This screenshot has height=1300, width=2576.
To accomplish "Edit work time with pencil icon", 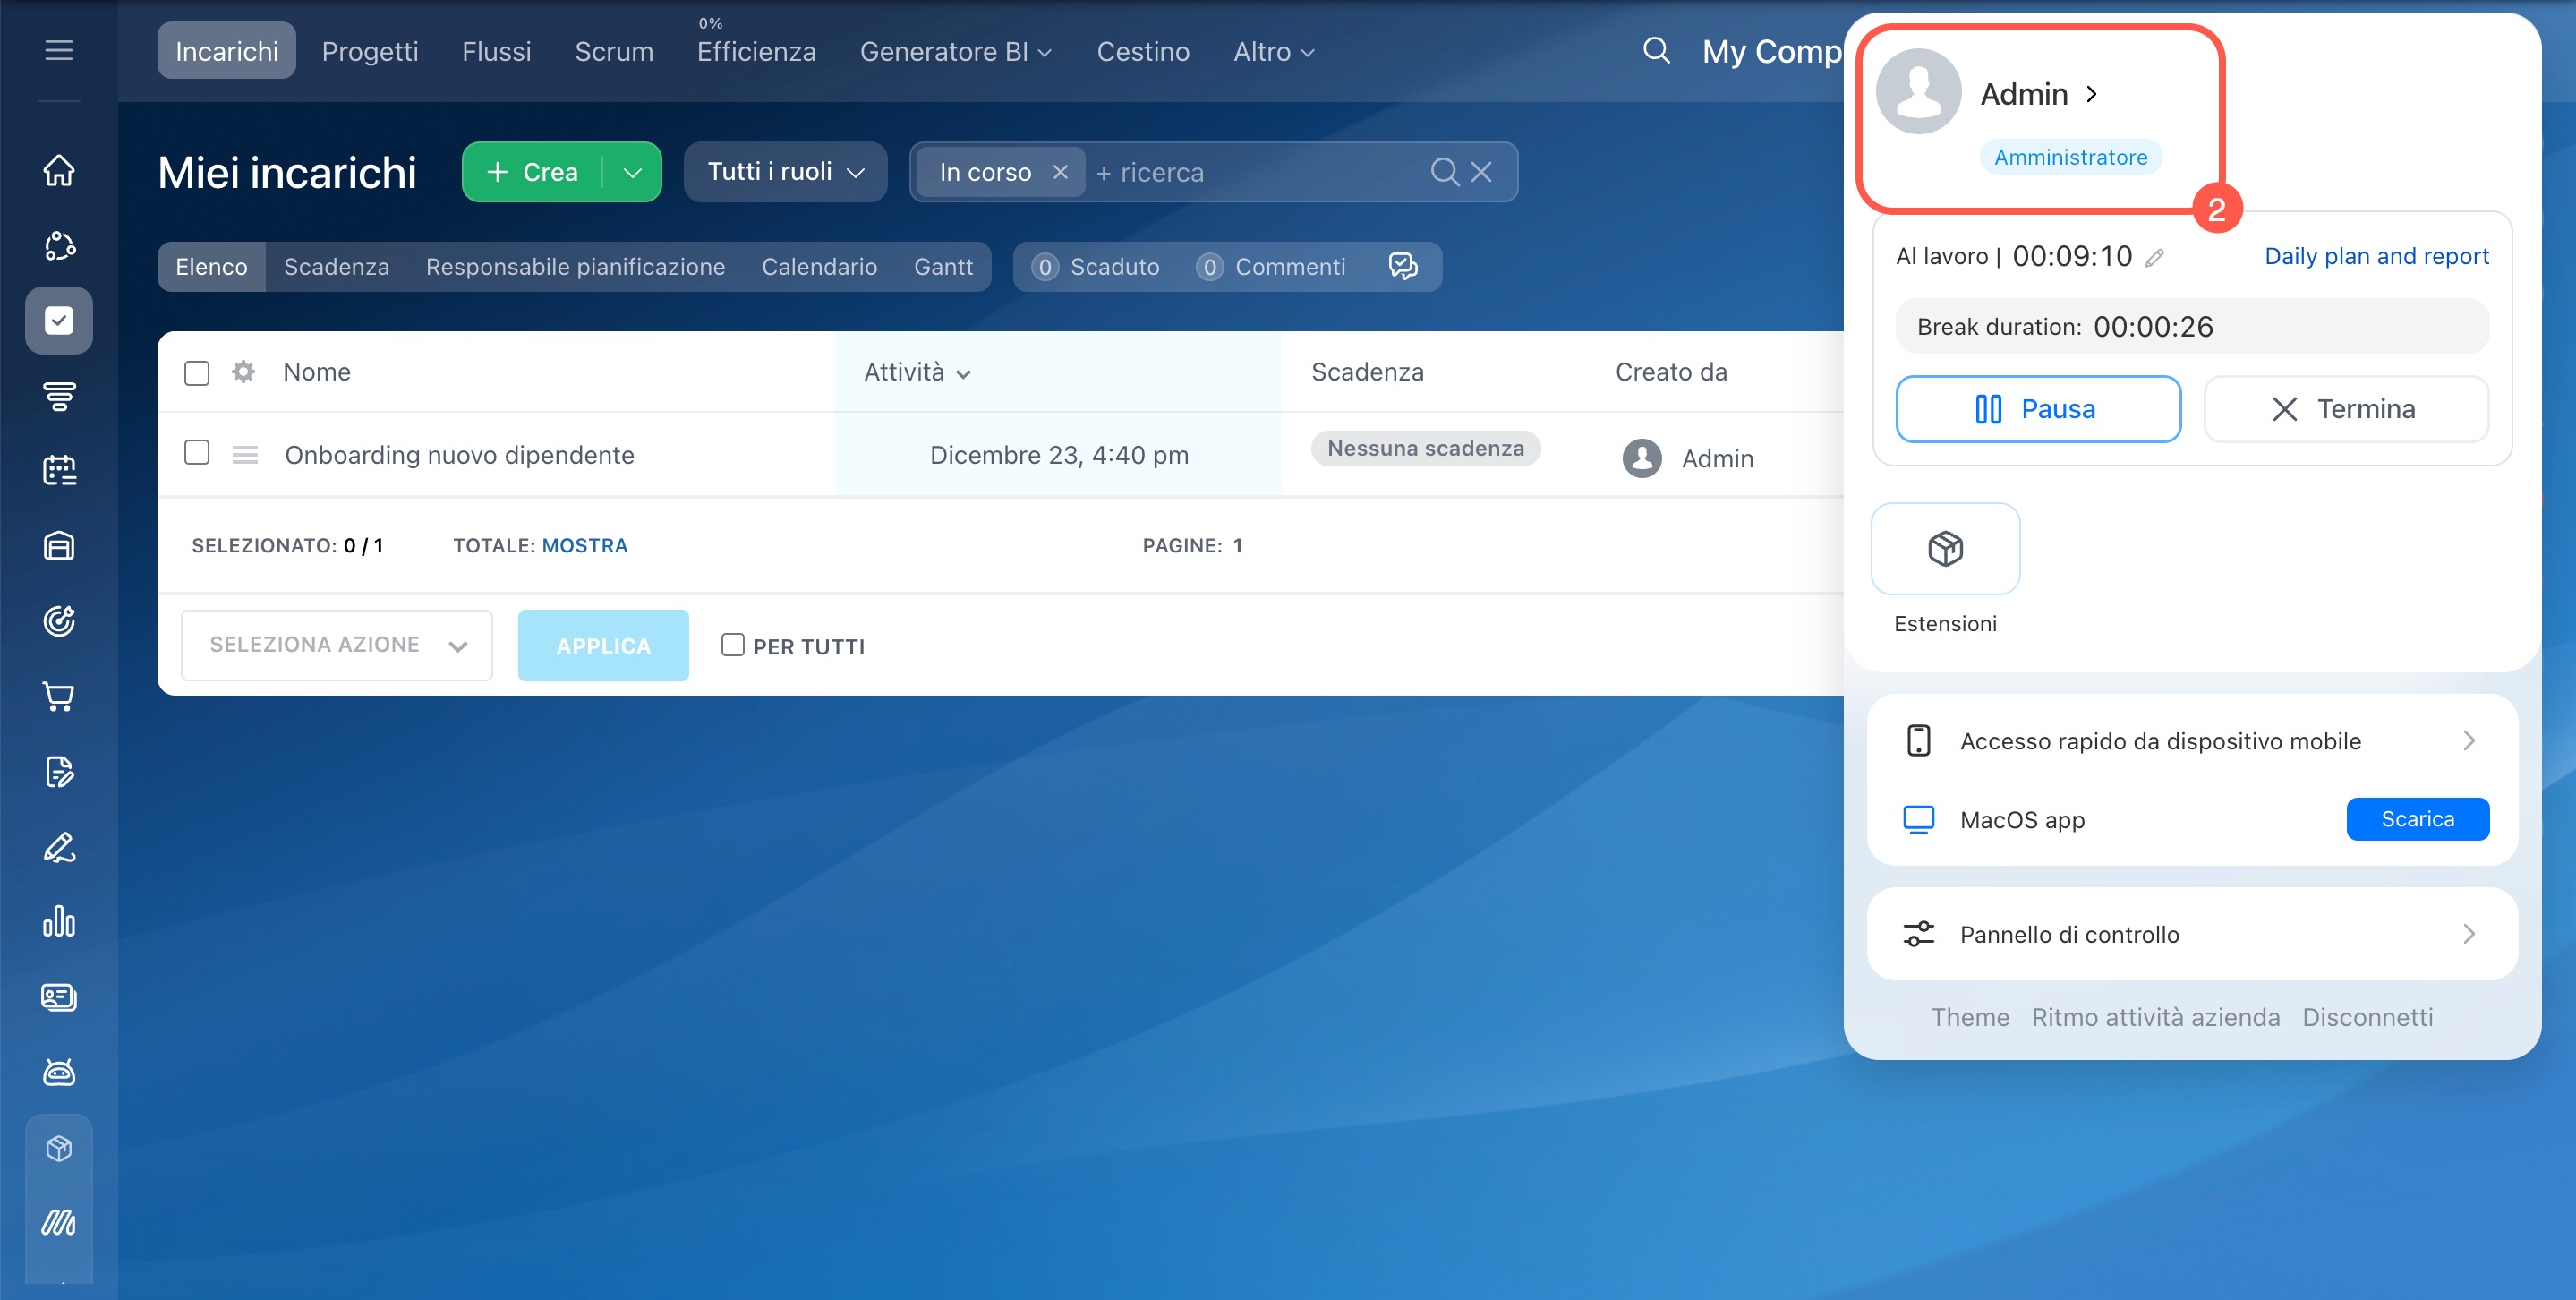I will tap(2155, 258).
